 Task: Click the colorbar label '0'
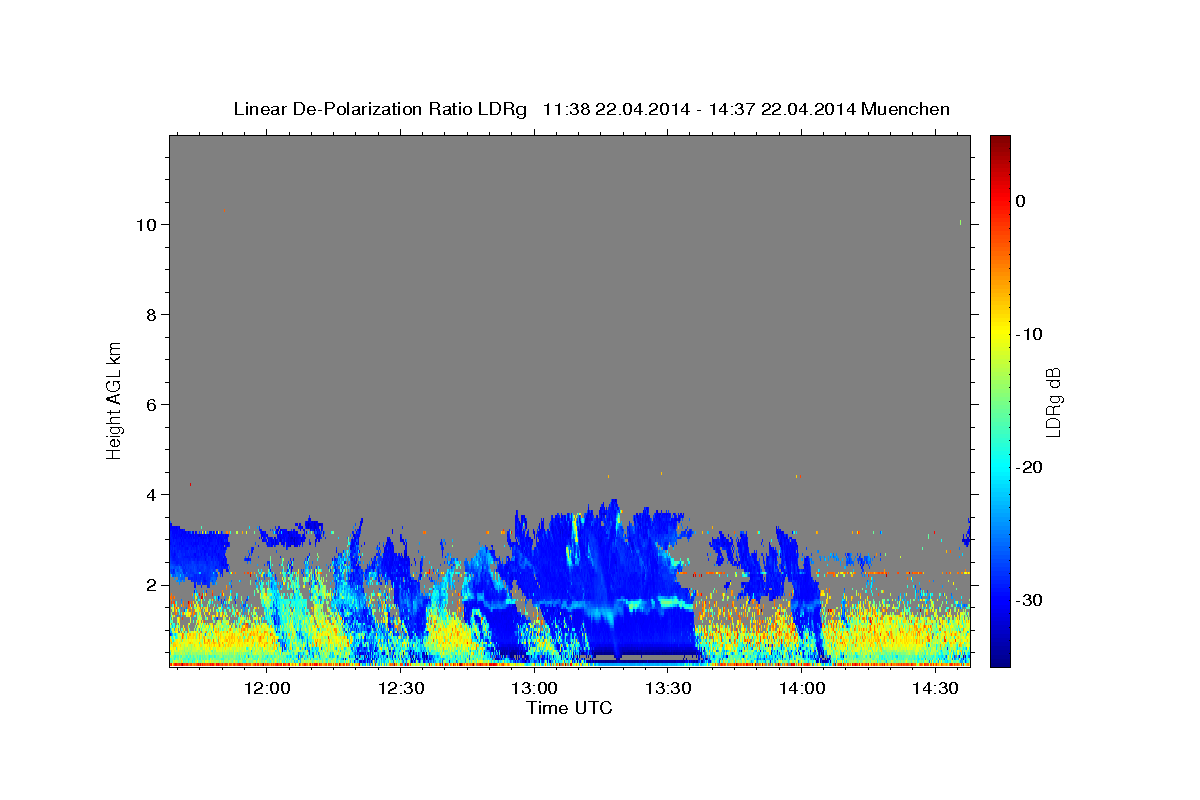click(x=1021, y=201)
